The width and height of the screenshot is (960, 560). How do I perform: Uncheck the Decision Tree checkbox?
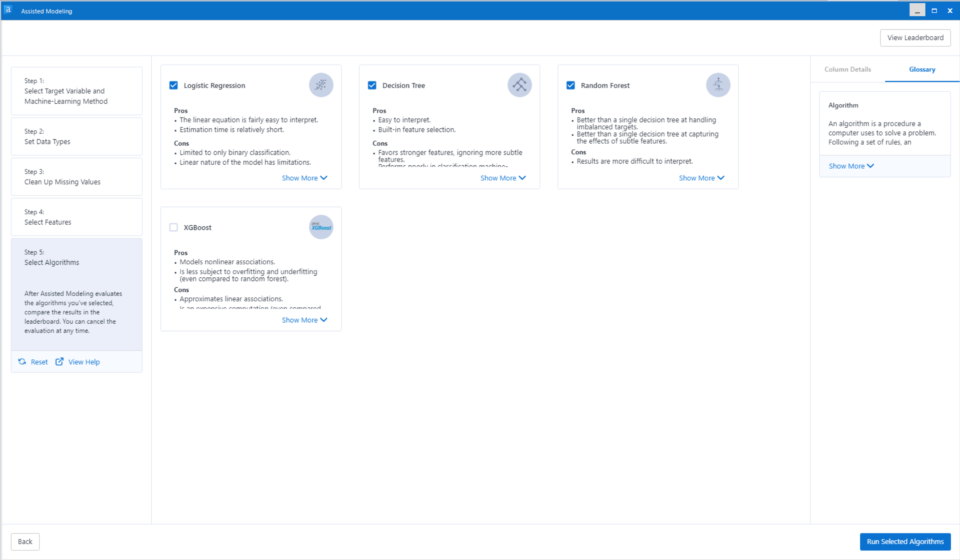pos(372,85)
